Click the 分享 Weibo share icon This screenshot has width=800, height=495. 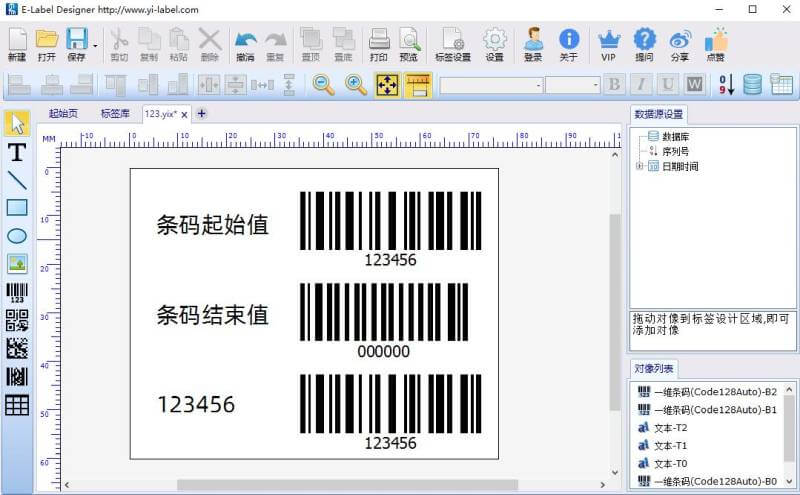[680, 44]
